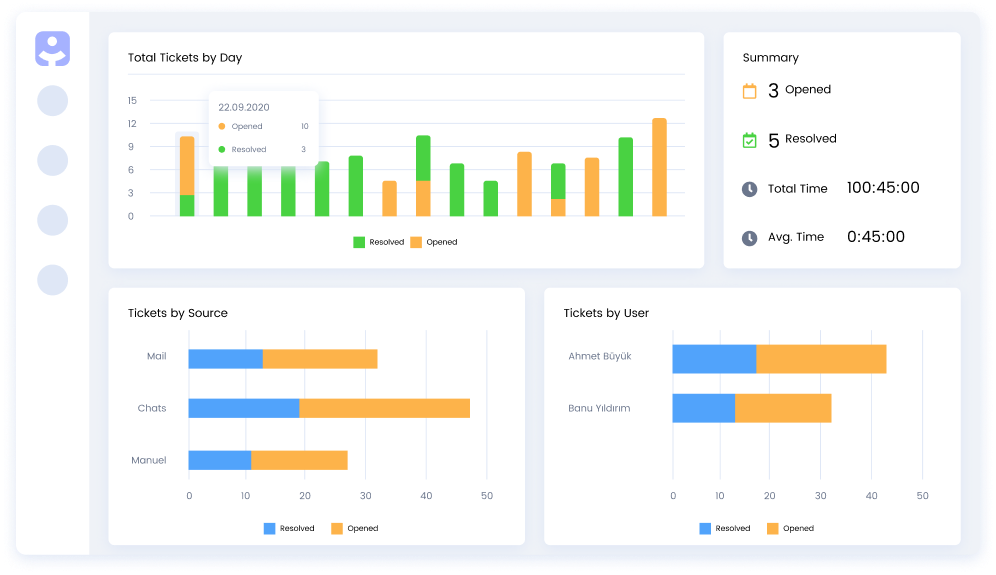Select the clock icon next to Avg. Time
This screenshot has height=575, width=996.
749,238
